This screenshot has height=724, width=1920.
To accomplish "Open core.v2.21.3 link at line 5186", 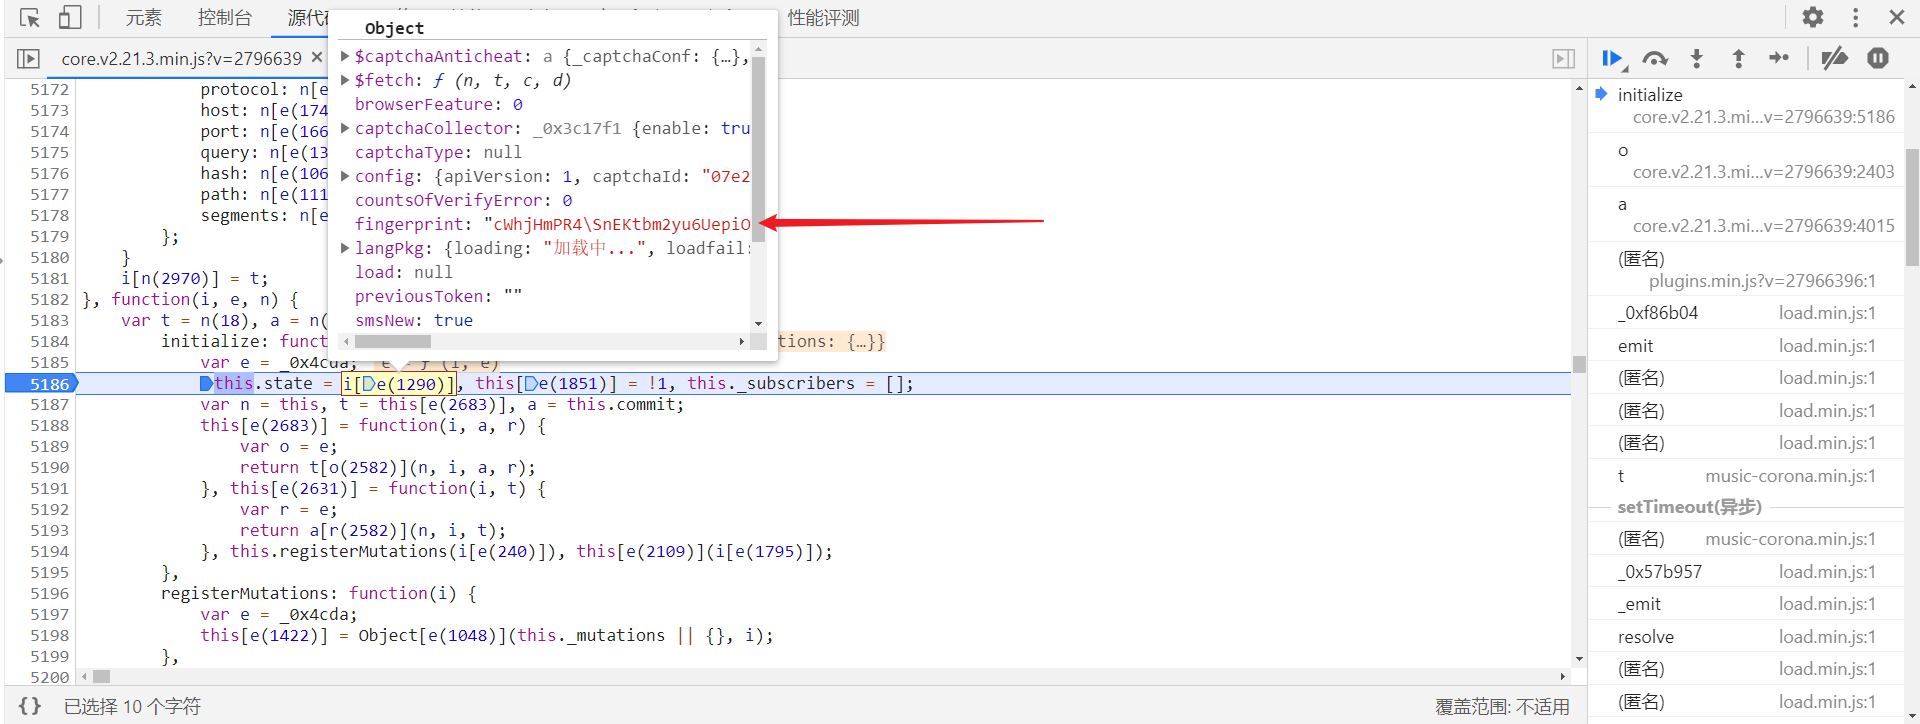I will (1764, 117).
